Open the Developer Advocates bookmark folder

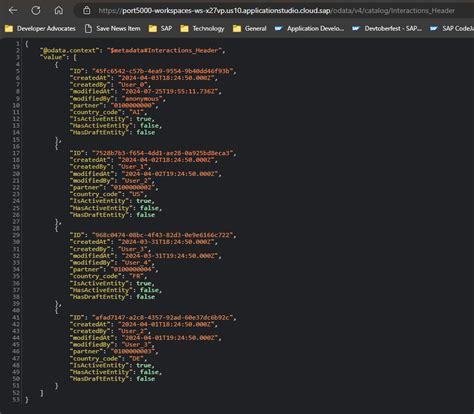(x=40, y=29)
